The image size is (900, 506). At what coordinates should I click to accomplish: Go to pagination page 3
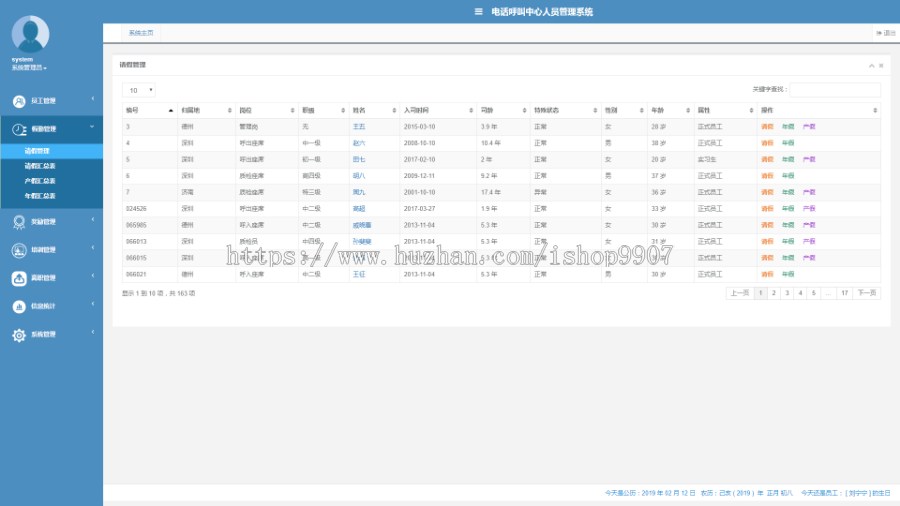click(787, 293)
